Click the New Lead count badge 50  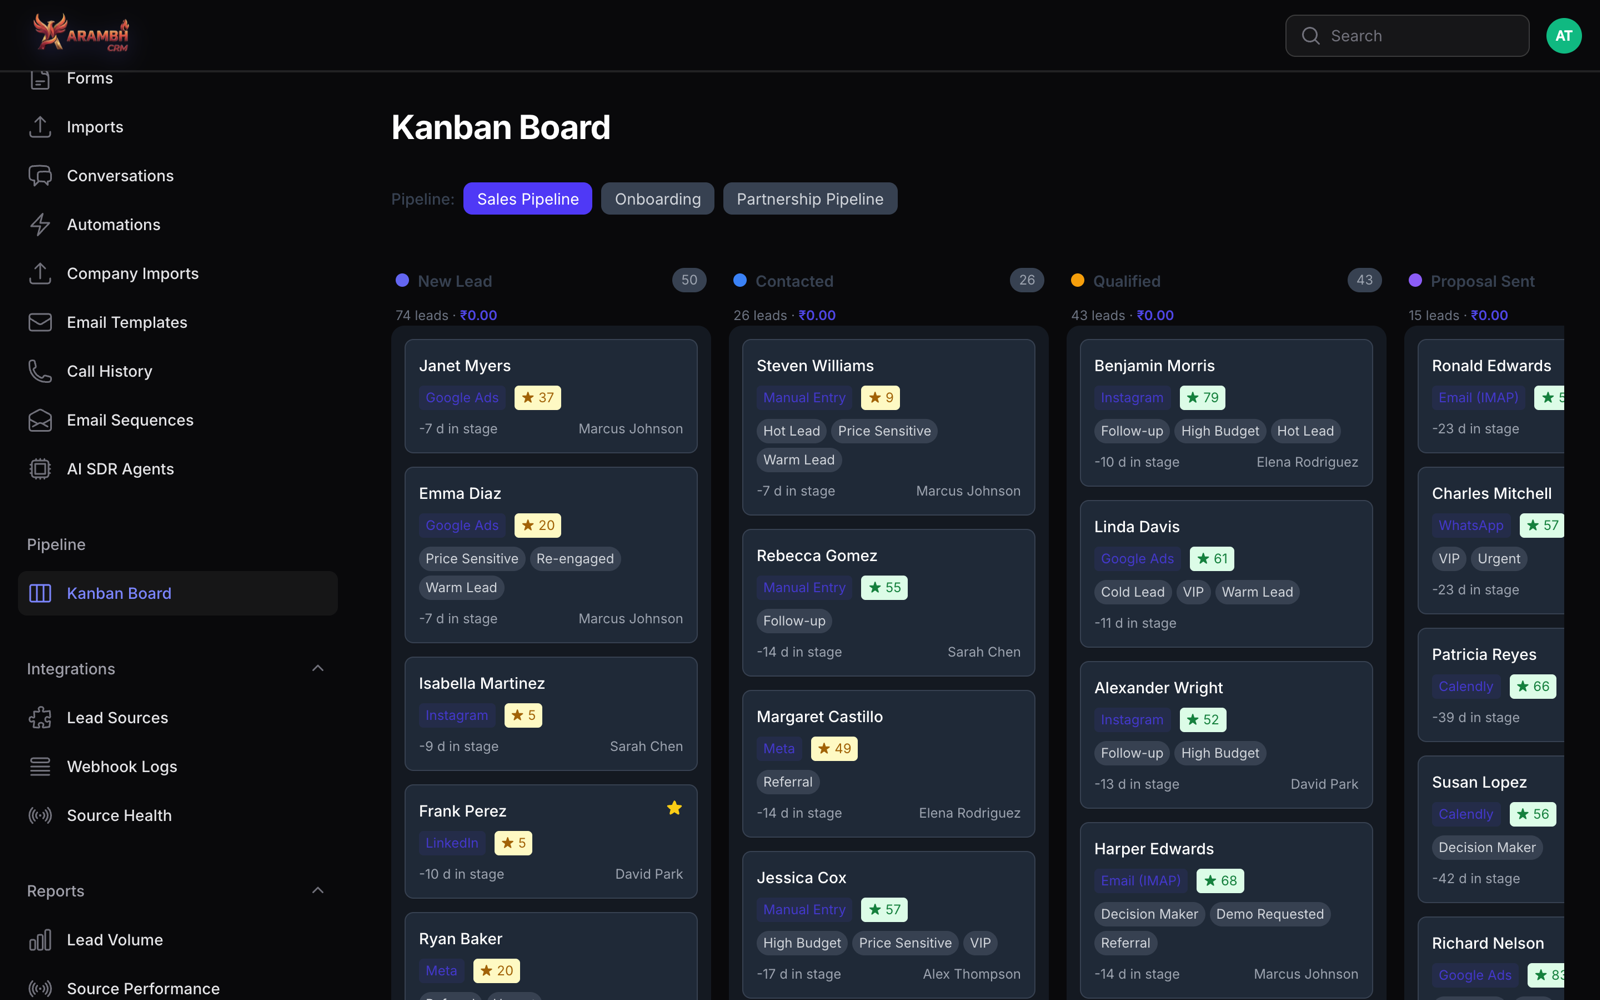pos(689,281)
